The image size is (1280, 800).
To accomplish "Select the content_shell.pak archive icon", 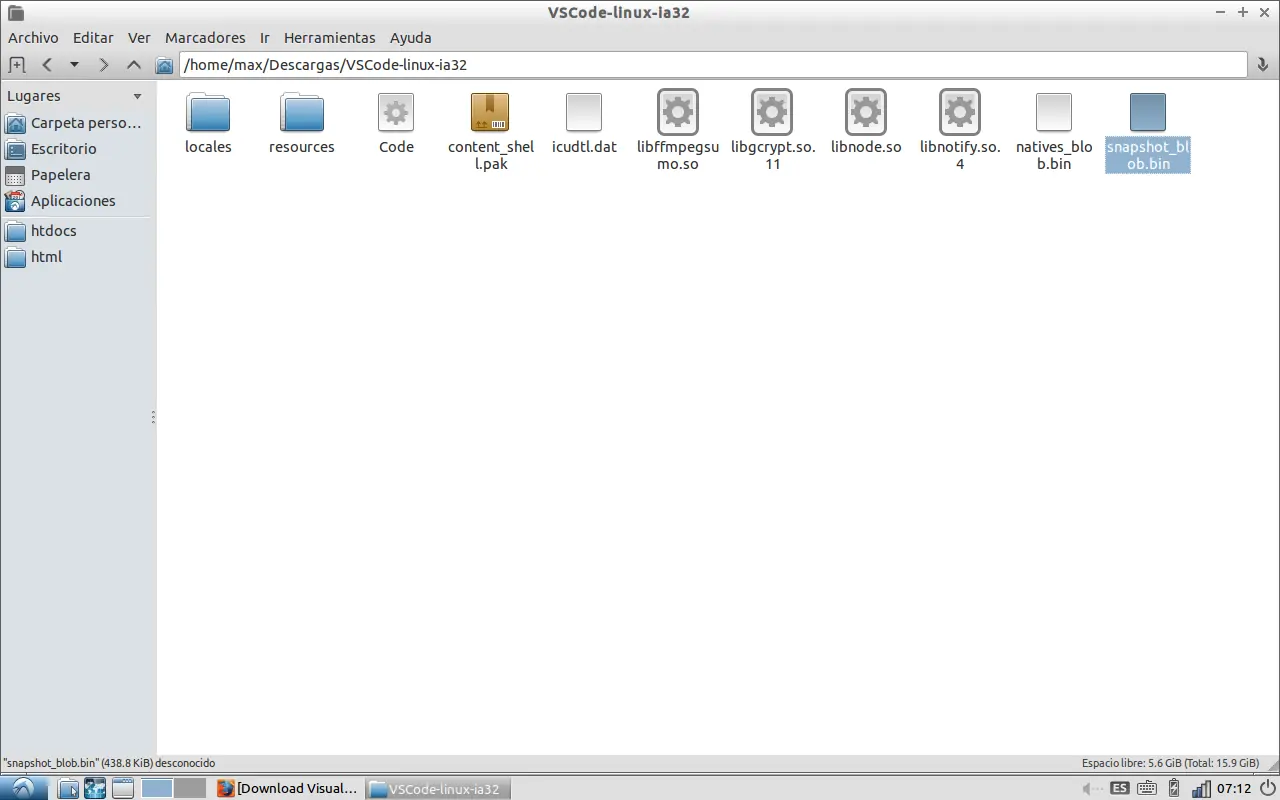I will pyautogui.click(x=490, y=112).
